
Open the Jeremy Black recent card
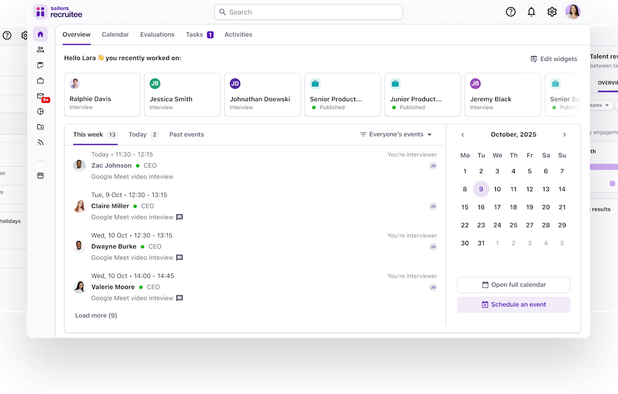(503, 95)
